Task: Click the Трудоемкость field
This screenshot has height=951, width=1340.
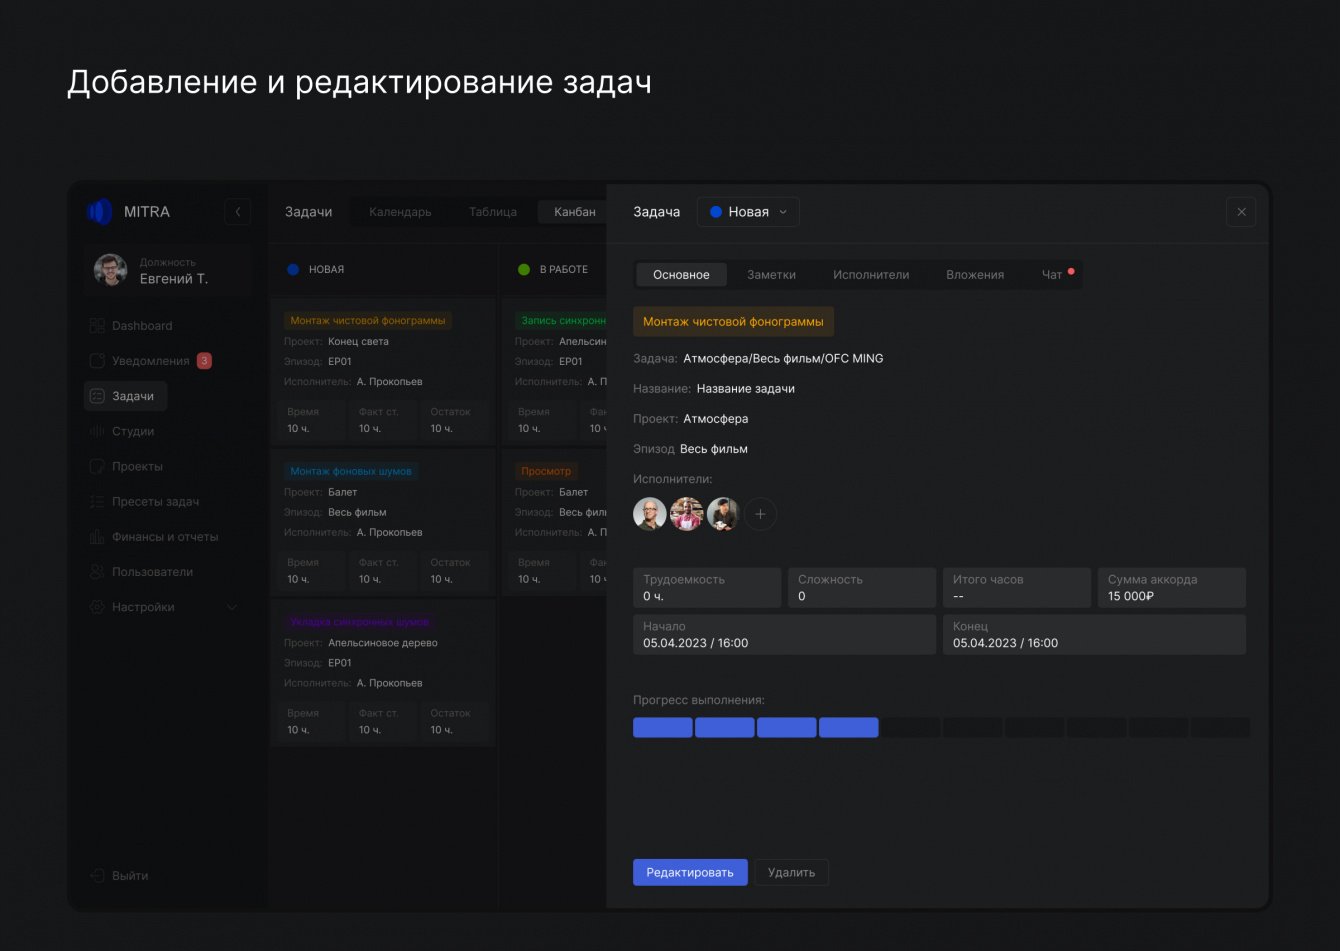Action: [707, 588]
